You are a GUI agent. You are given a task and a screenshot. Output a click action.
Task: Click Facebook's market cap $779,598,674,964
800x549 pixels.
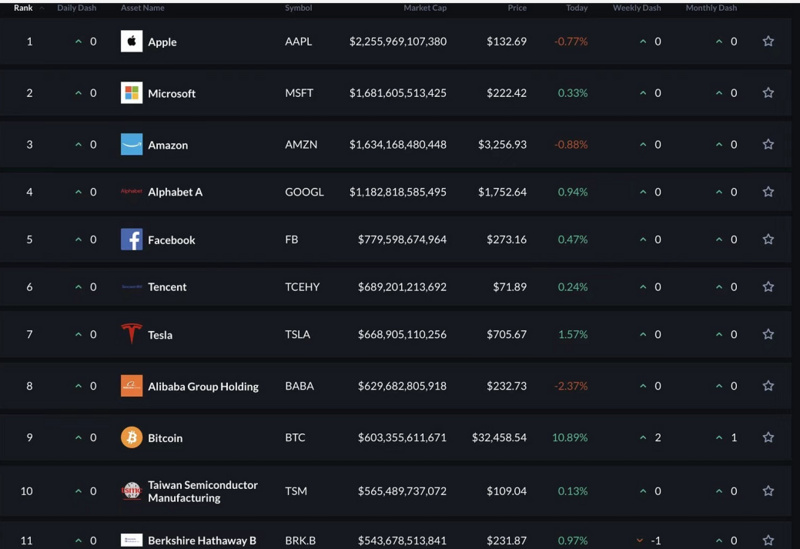(x=402, y=239)
